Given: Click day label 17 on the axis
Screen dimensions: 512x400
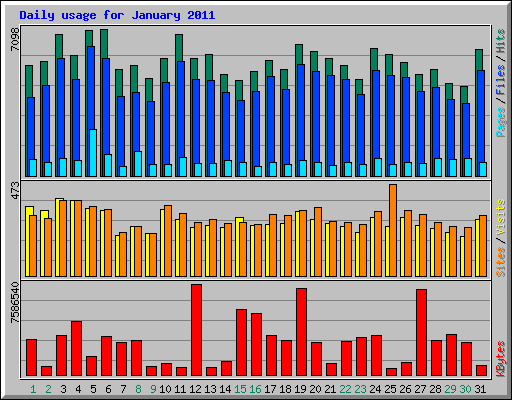Looking at the screenshot, I should pyautogui.click(x=270, y=389).
